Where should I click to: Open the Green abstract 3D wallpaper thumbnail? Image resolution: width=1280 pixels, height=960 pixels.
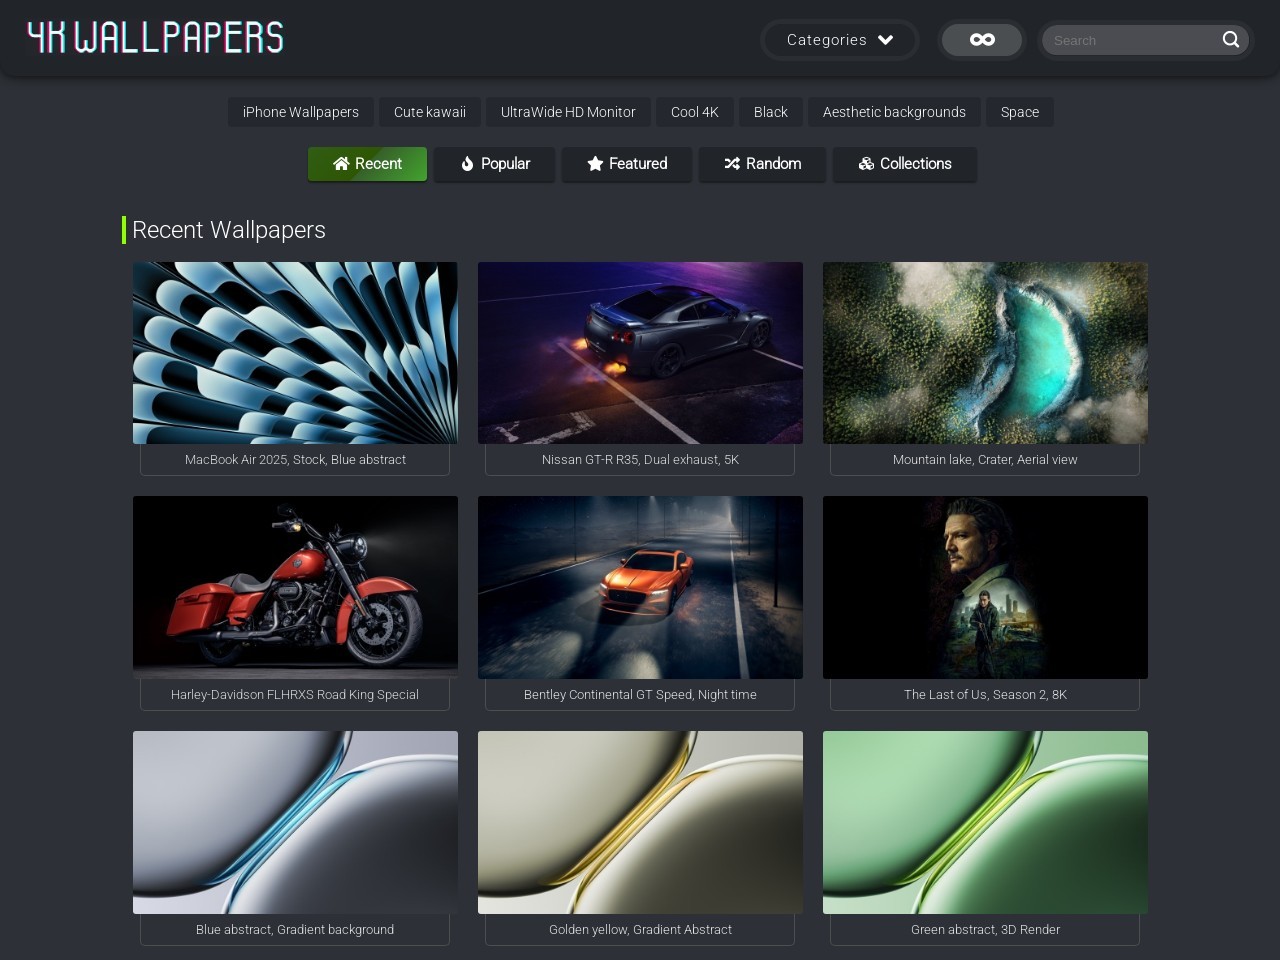(x=985, y=822)
